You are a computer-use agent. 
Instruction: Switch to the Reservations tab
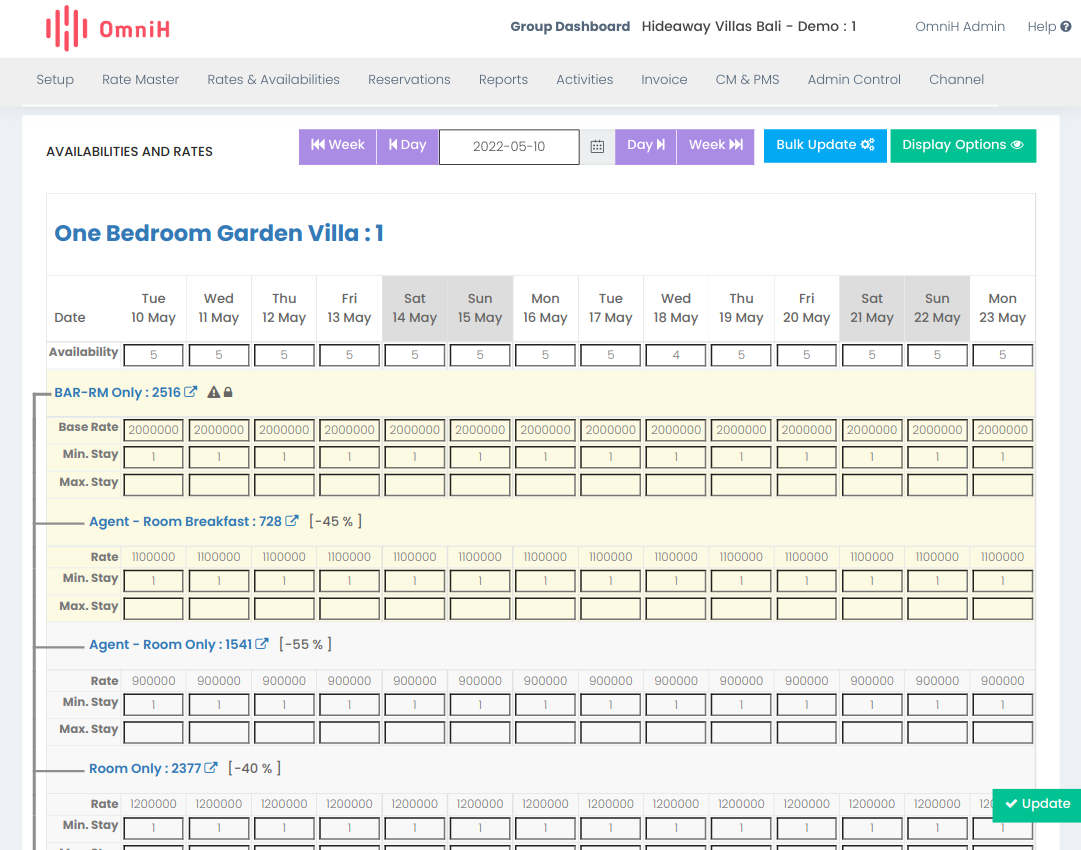coord(409,79)
